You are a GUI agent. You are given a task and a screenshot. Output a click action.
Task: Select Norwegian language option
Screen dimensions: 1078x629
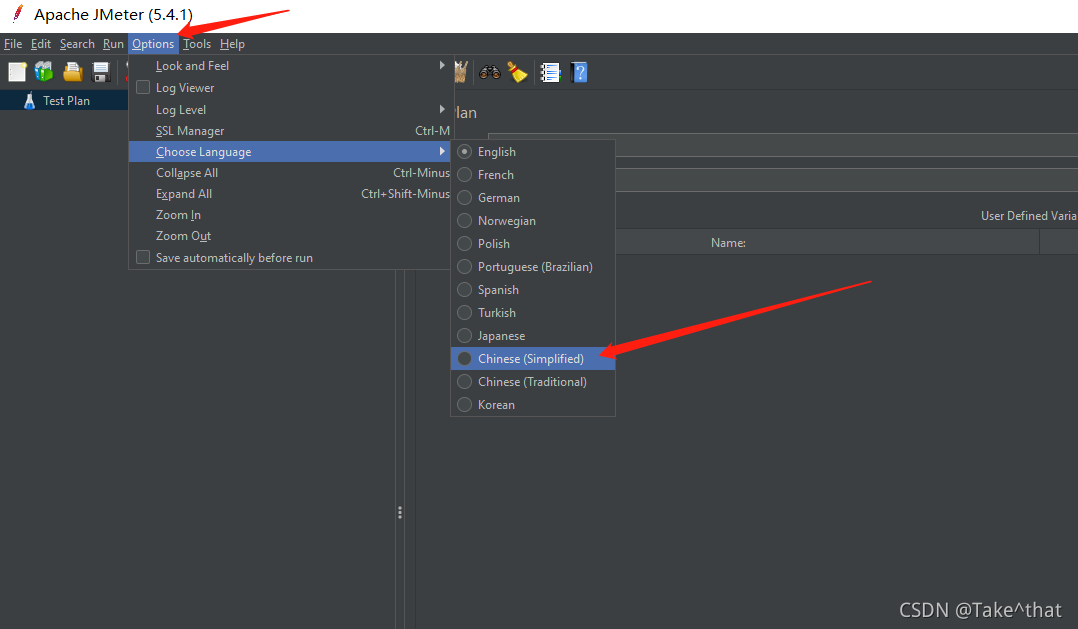533,221
